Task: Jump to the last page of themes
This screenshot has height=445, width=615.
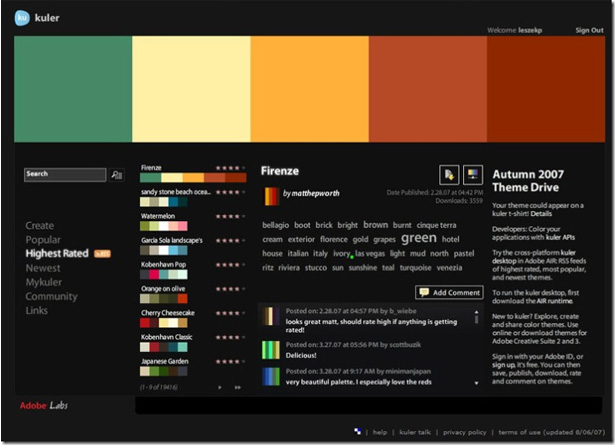Action: pos(238,387)
